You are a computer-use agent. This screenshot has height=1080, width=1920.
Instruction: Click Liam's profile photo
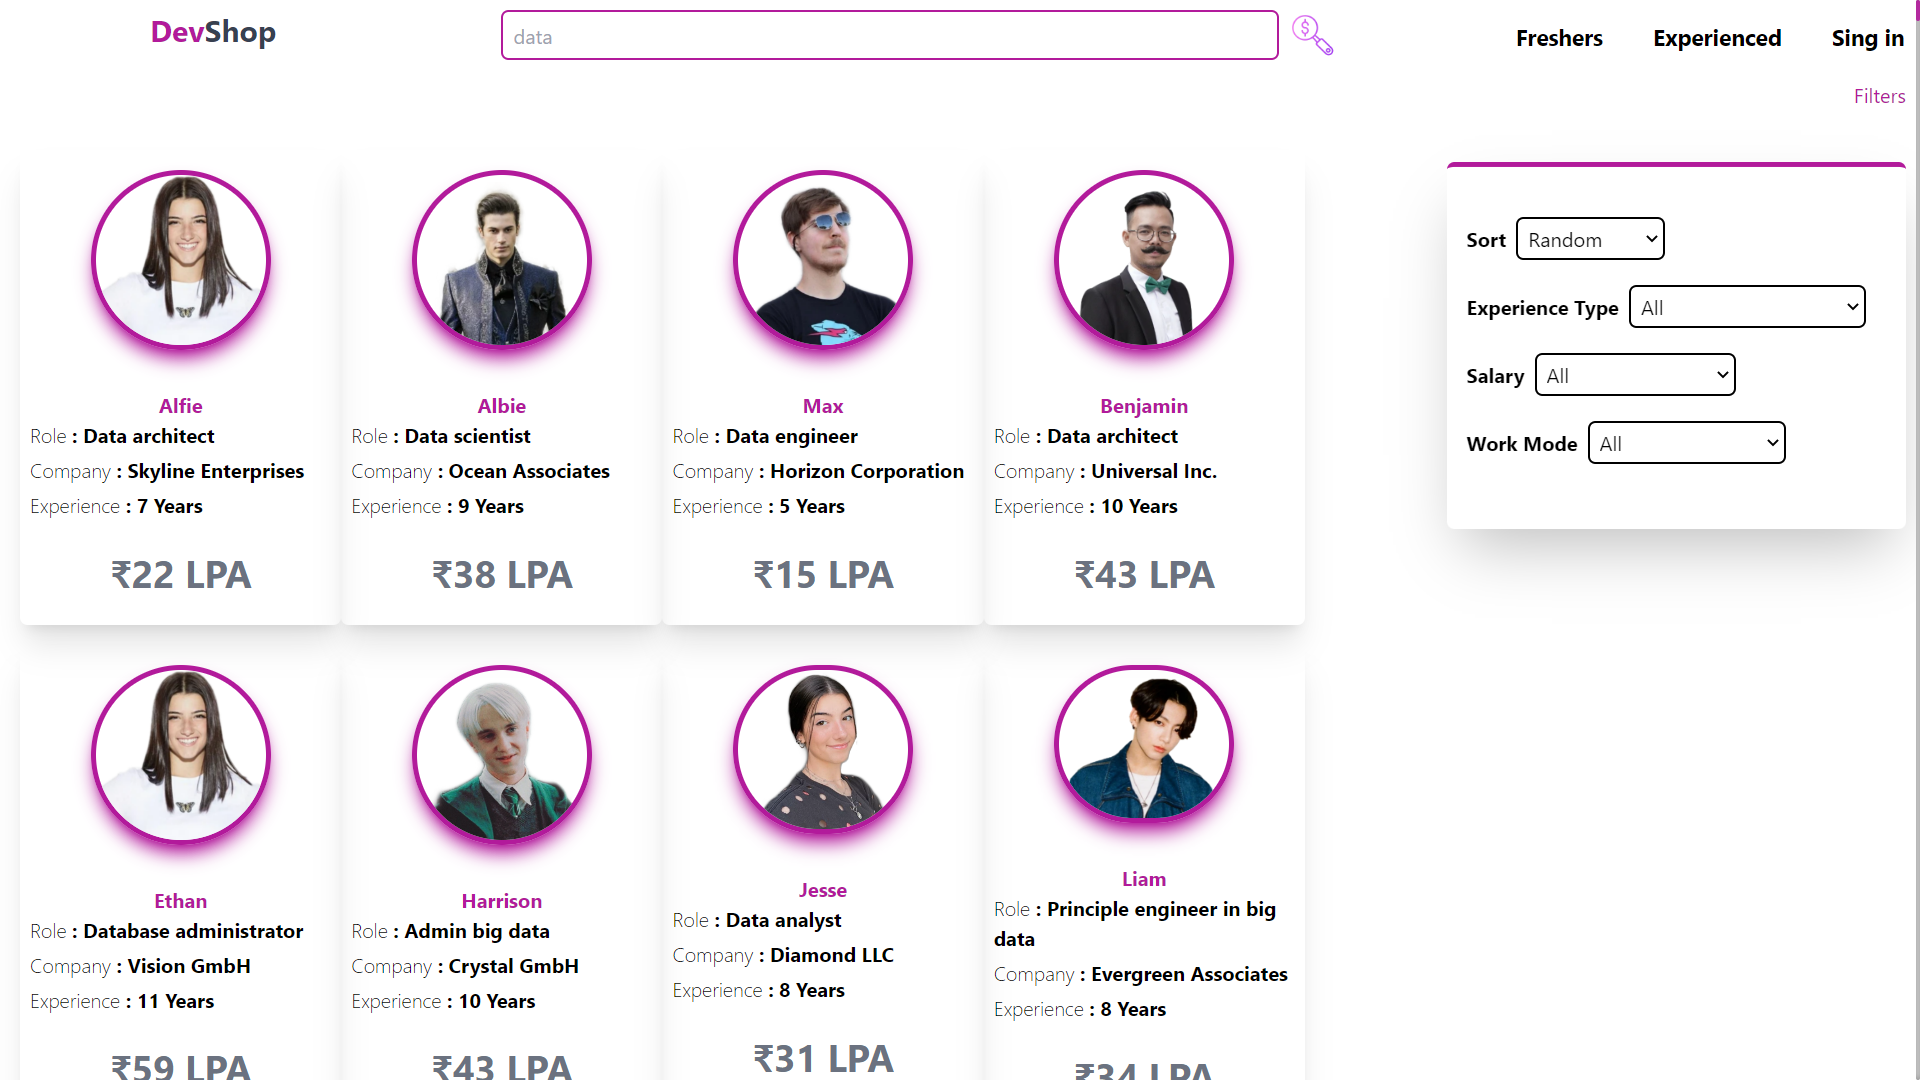(1144, 743)
